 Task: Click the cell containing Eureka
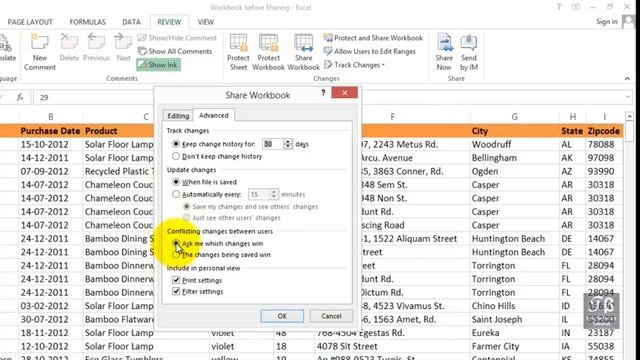coord(514,333)
